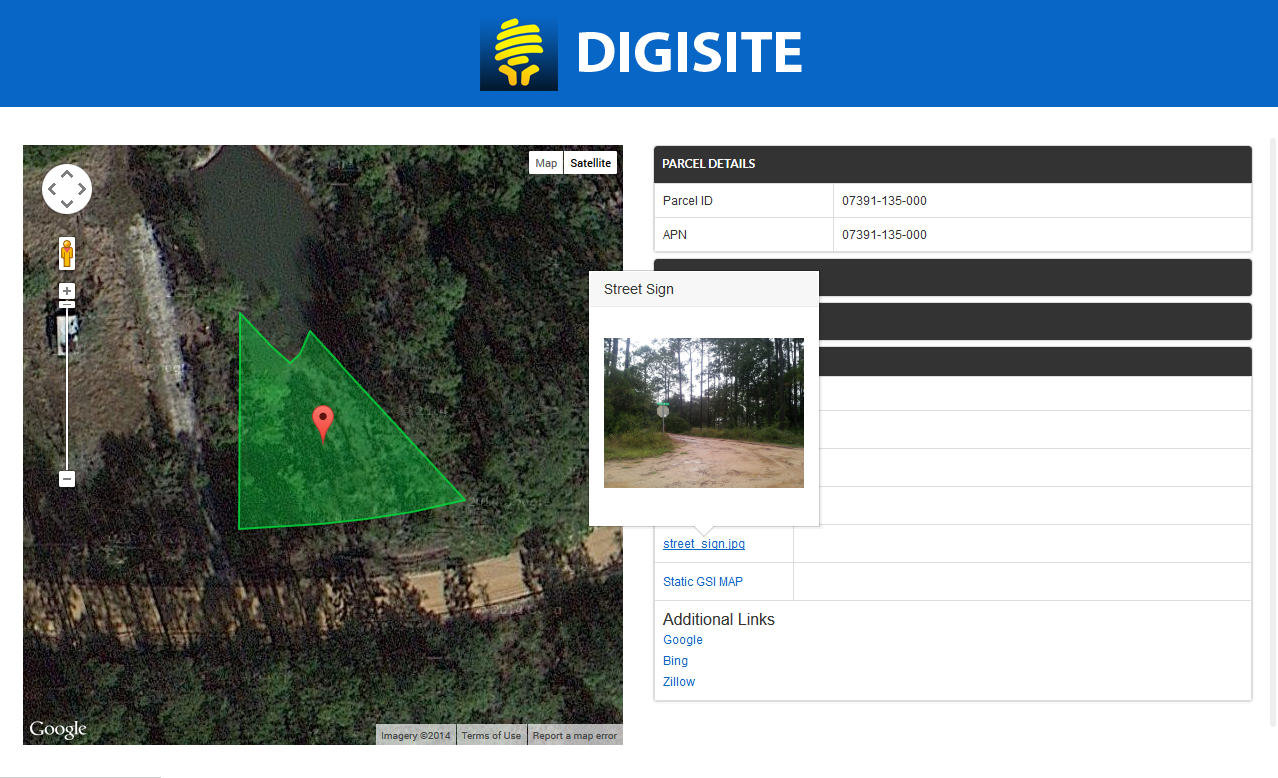This screenshot has width=1278, height=778.
Task: Switch map to Satellite view
Action: click(x=590, y=163)
